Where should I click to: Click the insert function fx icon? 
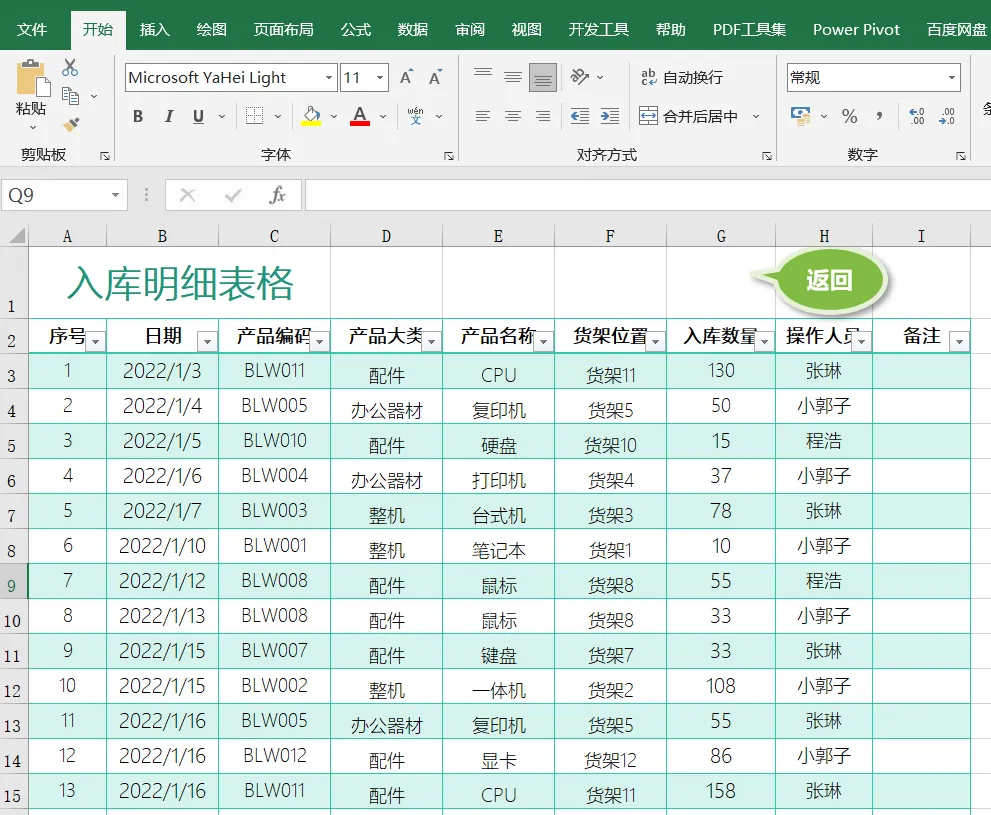tap(277, 195)
